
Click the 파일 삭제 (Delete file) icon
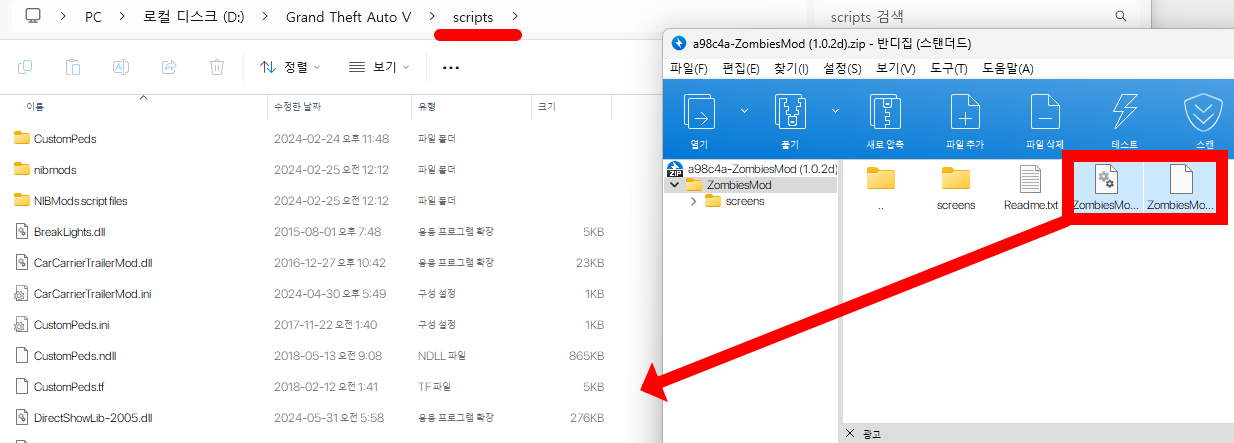(x=1045, y=112)
